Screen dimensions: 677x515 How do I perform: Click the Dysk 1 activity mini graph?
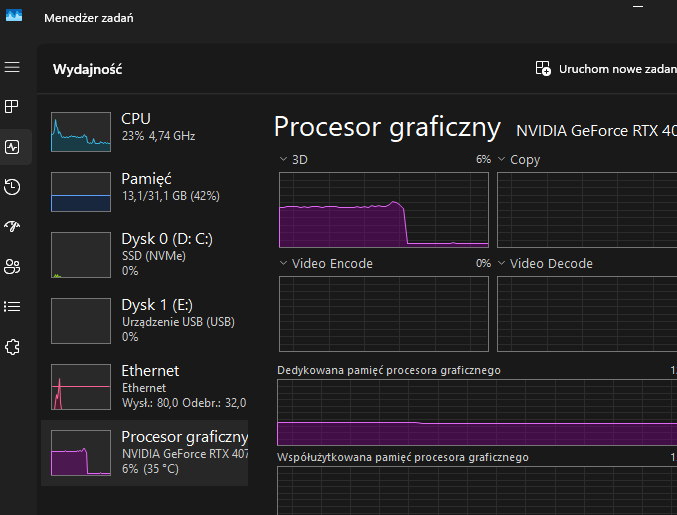click(x=81, y=321)
